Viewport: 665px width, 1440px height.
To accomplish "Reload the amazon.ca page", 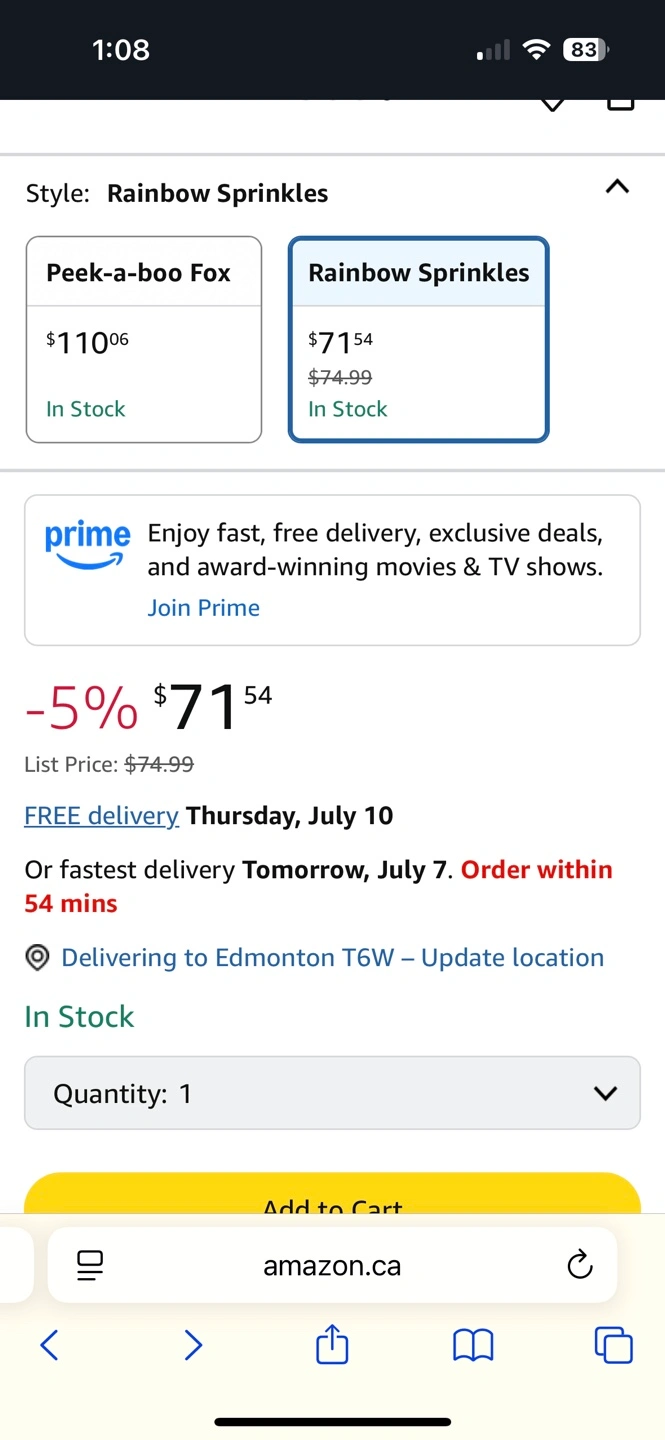I will point(579,1266).
